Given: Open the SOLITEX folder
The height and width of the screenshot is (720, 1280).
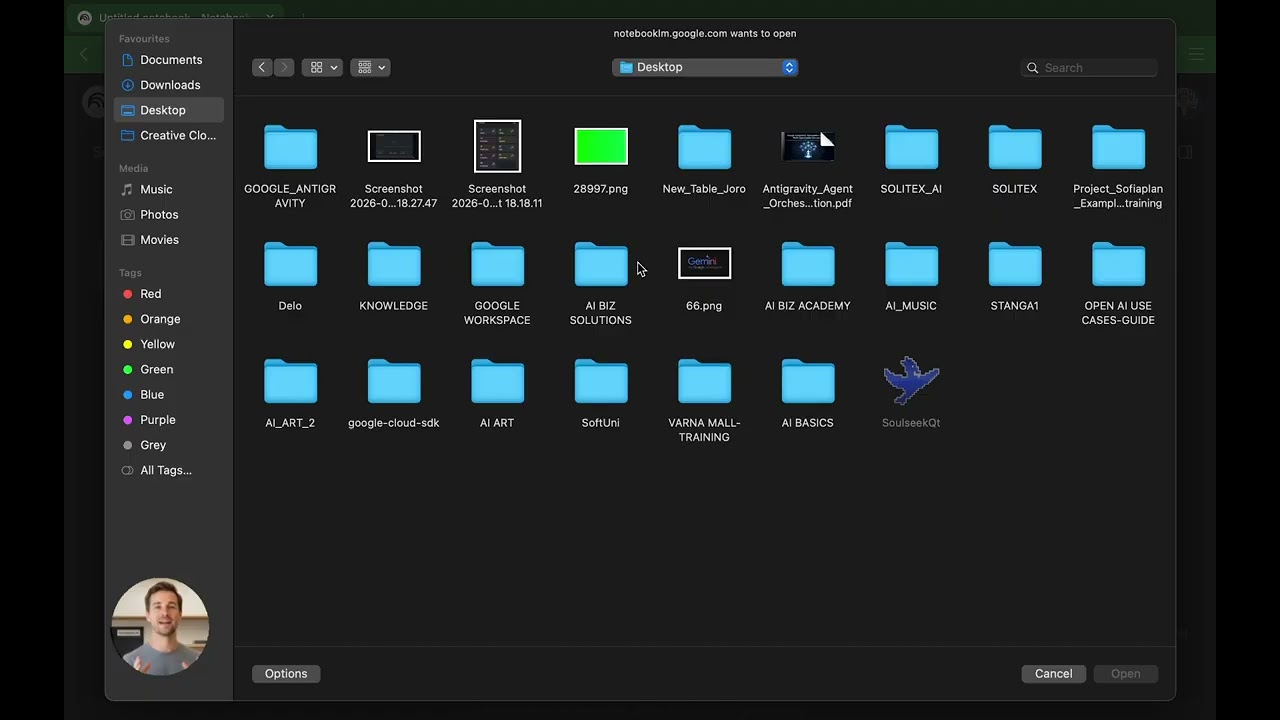Looking at the screenshot, I should 1015,148.
